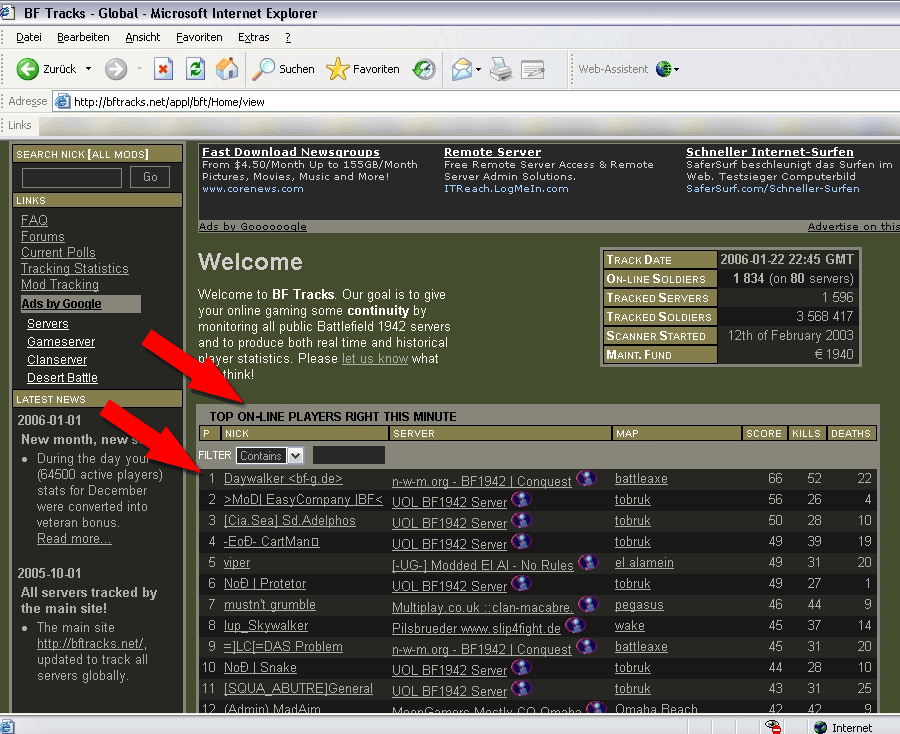Click server globe icon in NoĐ | Protetor row
Image resolution: width=900 pixels, height=734 pixels.
pos(521,583)
